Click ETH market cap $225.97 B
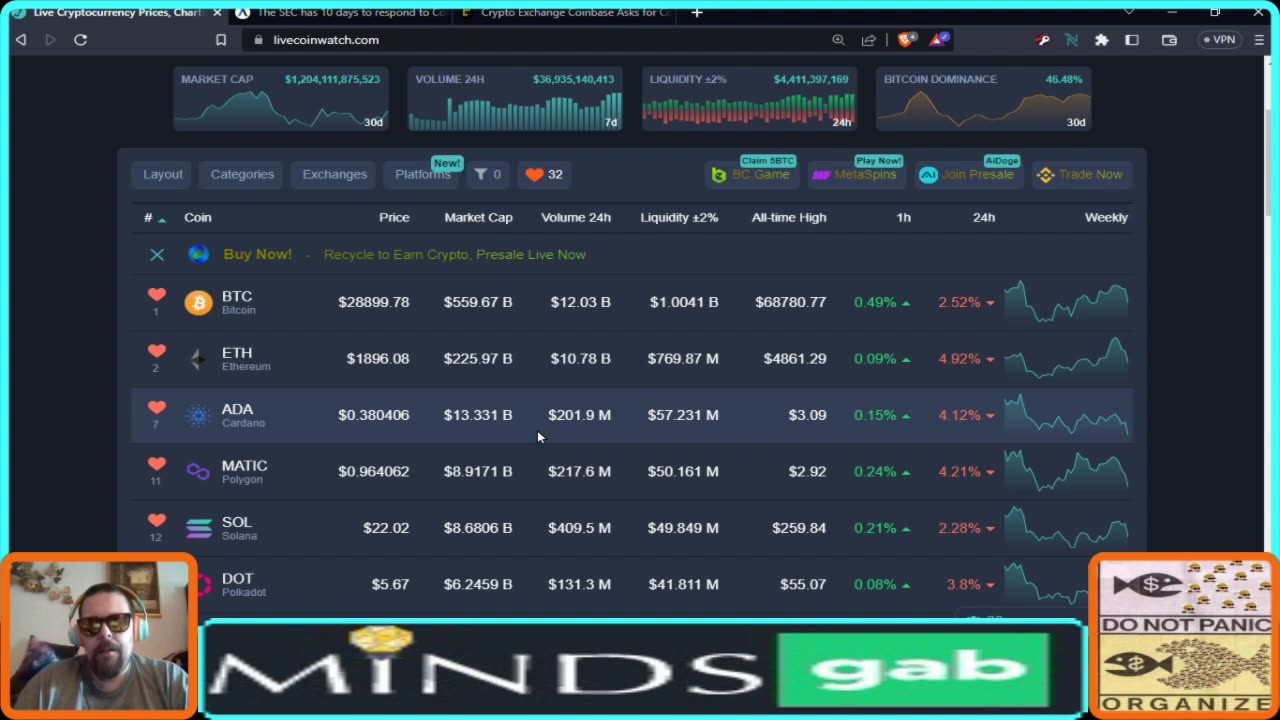1280x720 pixels. pos(478,358)
